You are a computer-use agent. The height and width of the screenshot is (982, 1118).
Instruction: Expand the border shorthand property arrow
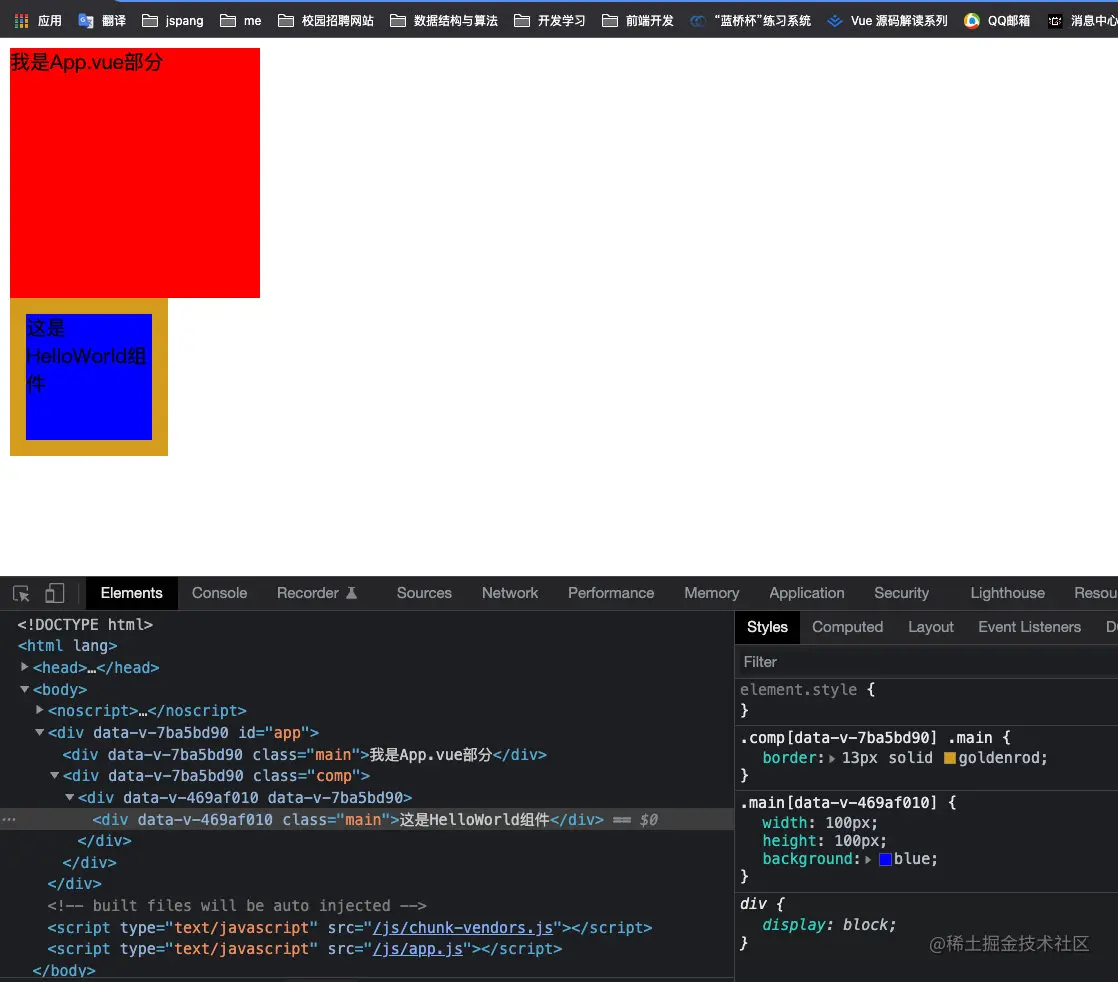click(x=832, y=759)
